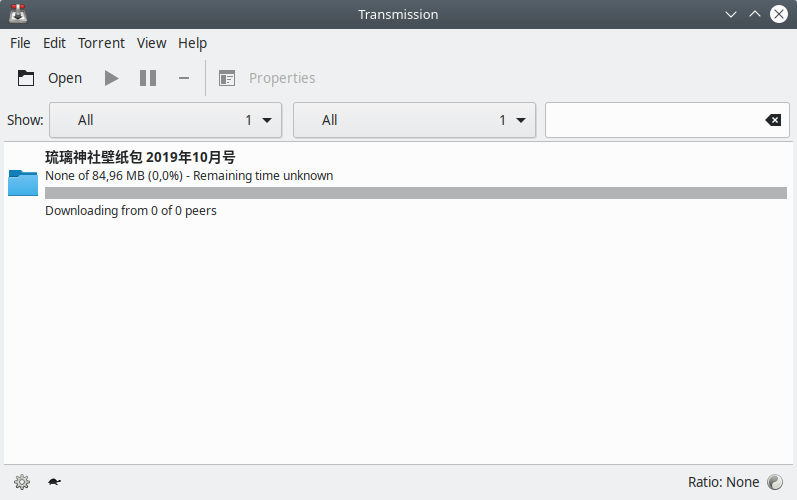The image size is (797, 500).
Task: Clear the search field with backspace icon
Action: click(x=773, y=120)
